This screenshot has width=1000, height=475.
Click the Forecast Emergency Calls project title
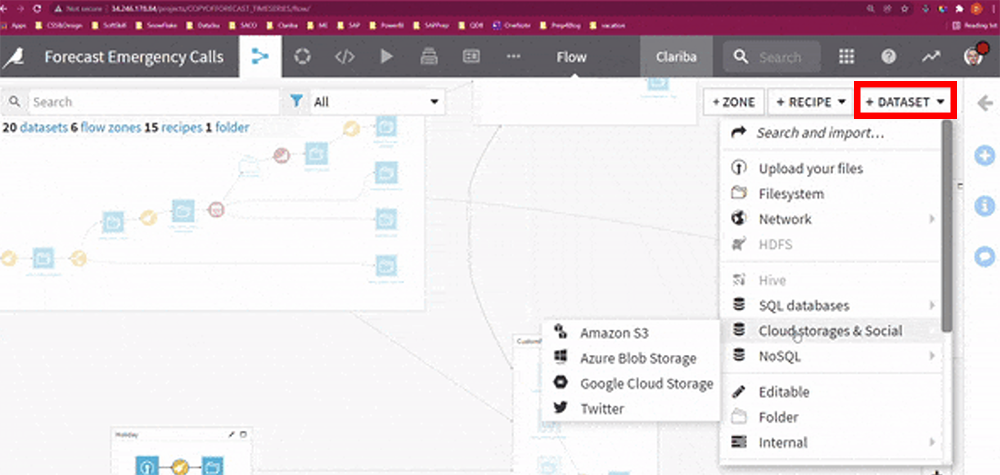tap(134, 57)
